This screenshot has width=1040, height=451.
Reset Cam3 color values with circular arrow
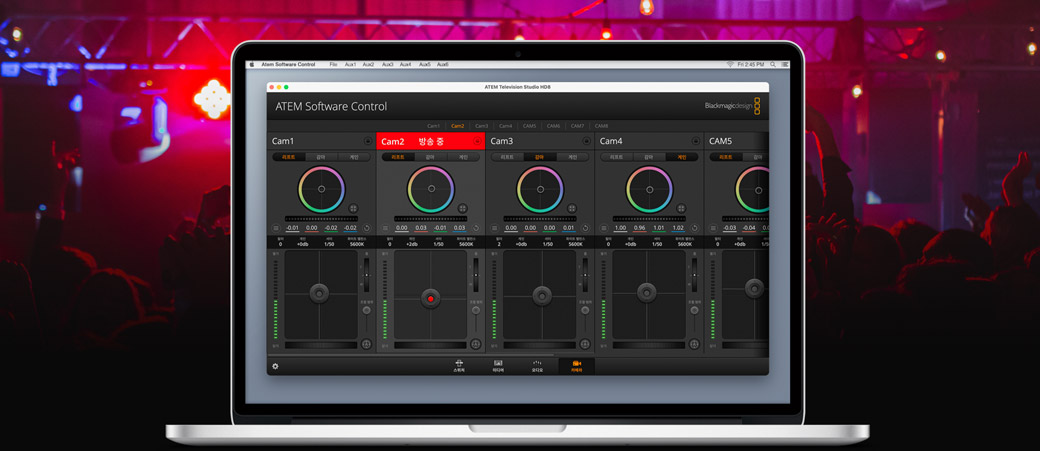pyautogui.click(x=584, y=228)
